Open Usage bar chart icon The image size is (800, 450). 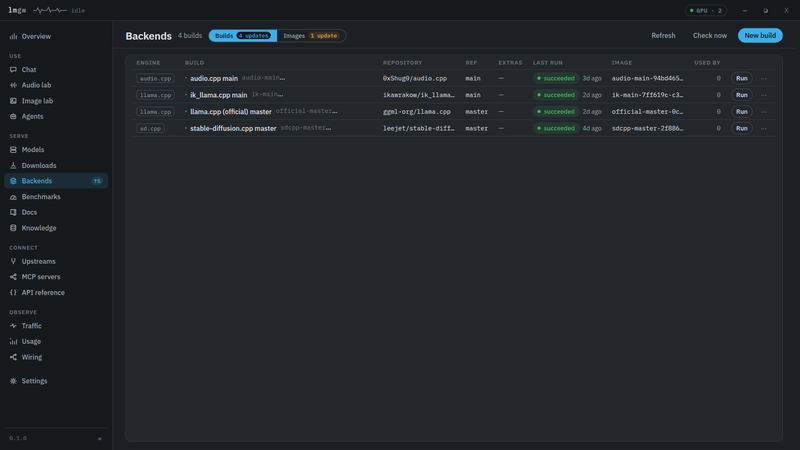pos(13,341)
